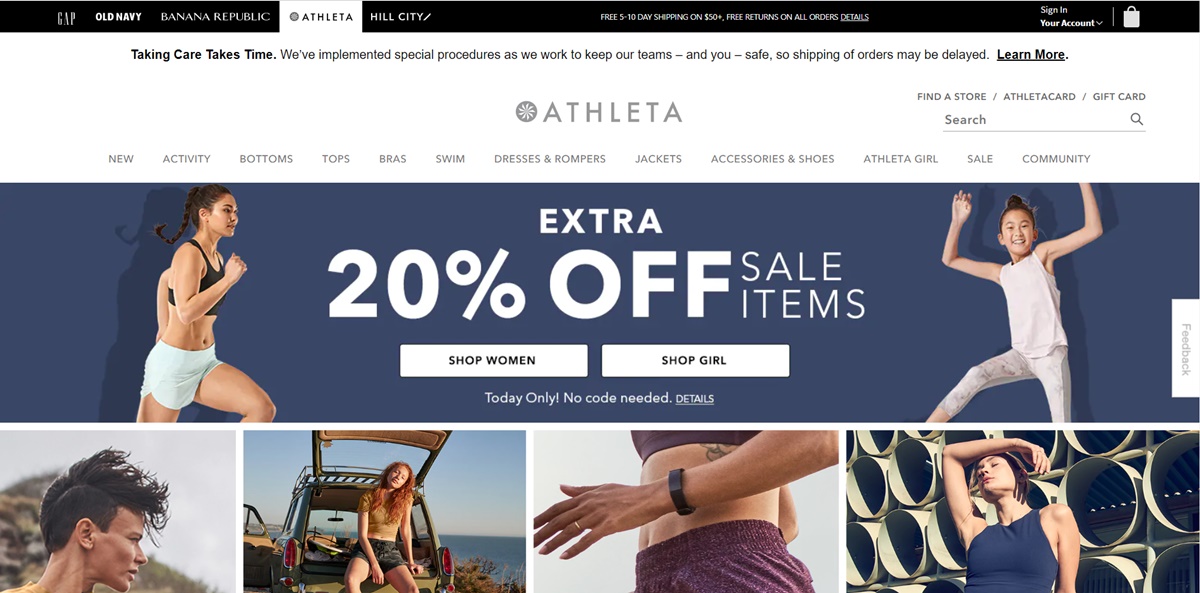The width and height of the screenshot is (1200, 593).
Task: Select the Athleta Girl menu item
Action: pos(901,159)
